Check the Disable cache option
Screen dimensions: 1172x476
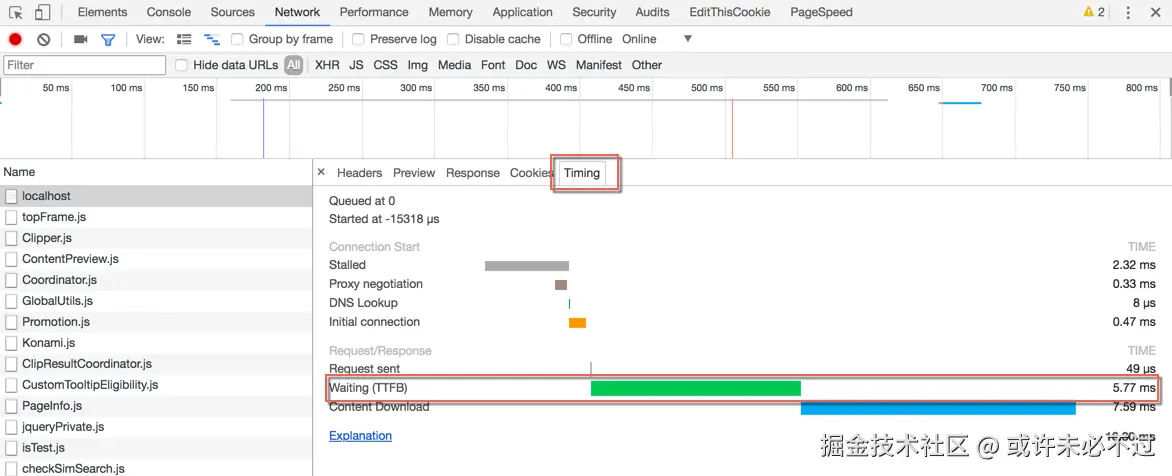pos(453,39)
